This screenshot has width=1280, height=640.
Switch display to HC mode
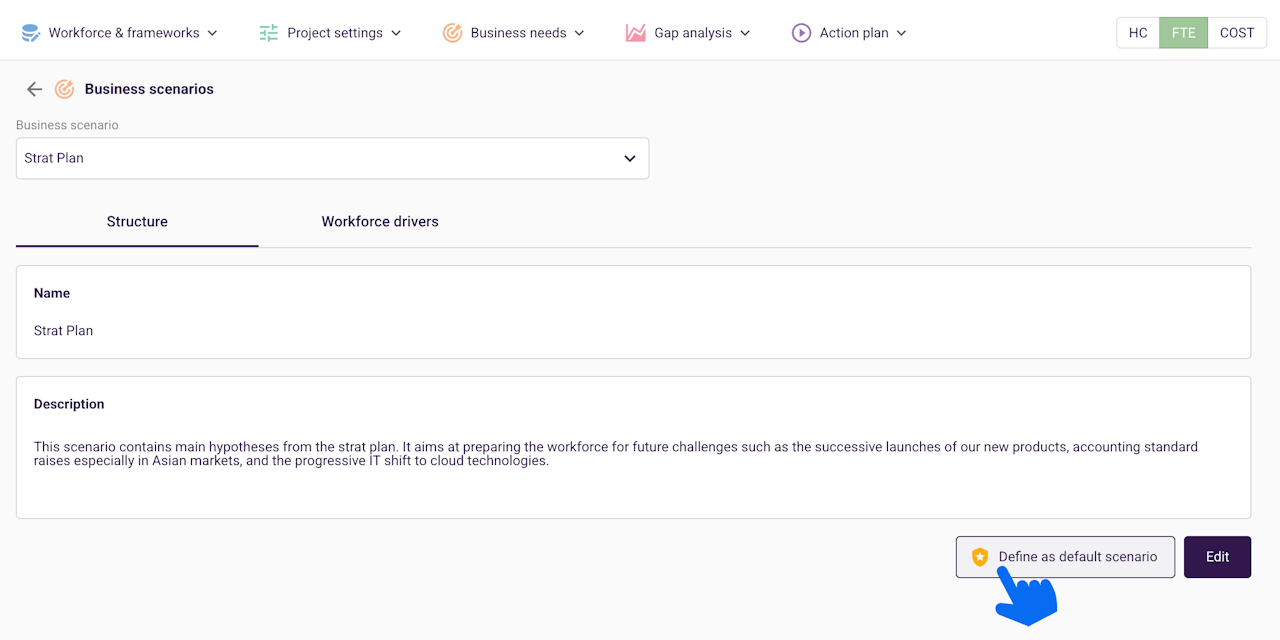click(1138, 33)
